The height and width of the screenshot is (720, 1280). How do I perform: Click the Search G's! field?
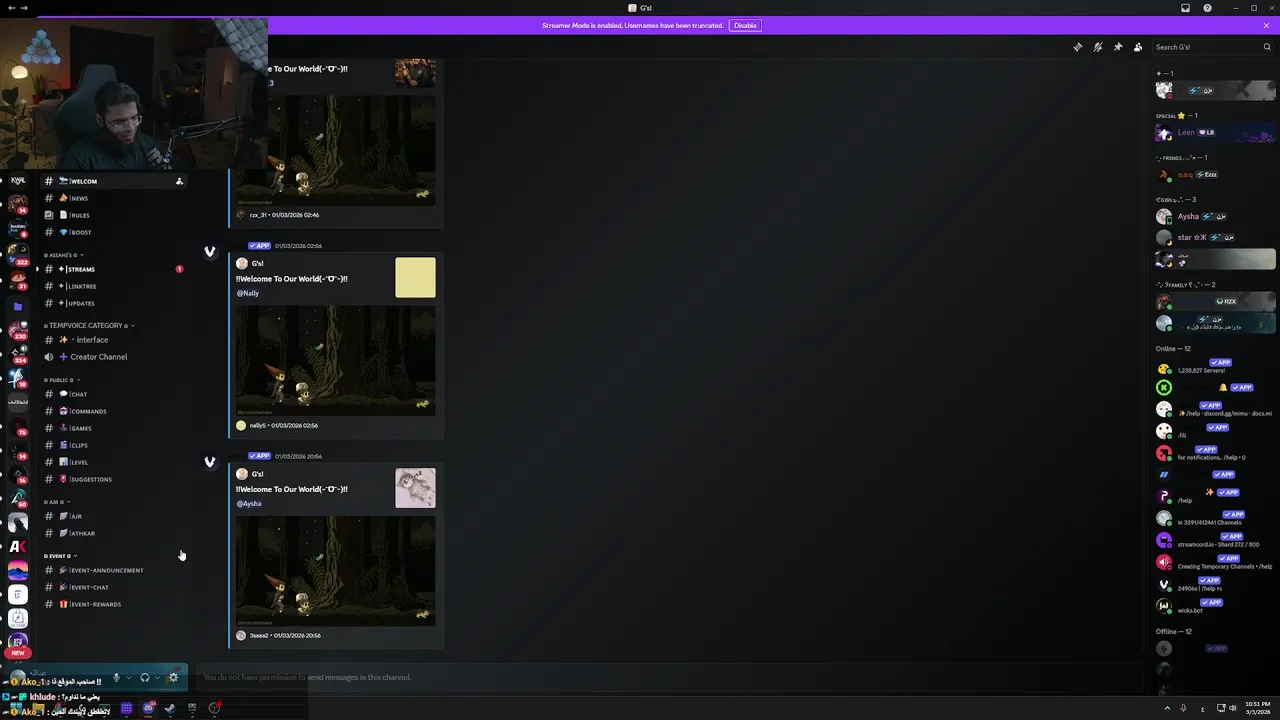tap(1213, 47)
